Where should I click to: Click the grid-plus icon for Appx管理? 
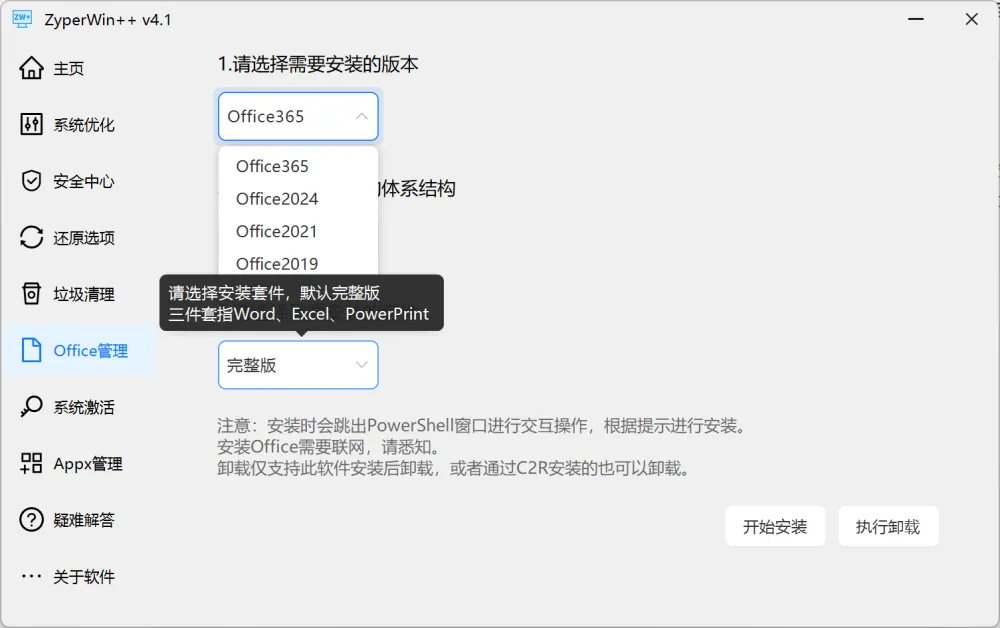(x=31, y=464)
